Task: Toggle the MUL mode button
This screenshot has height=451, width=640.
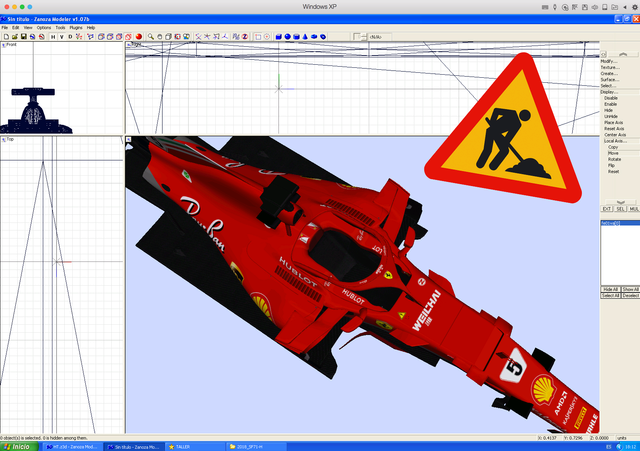Action: pyautogui.click(x=634, y=209)
